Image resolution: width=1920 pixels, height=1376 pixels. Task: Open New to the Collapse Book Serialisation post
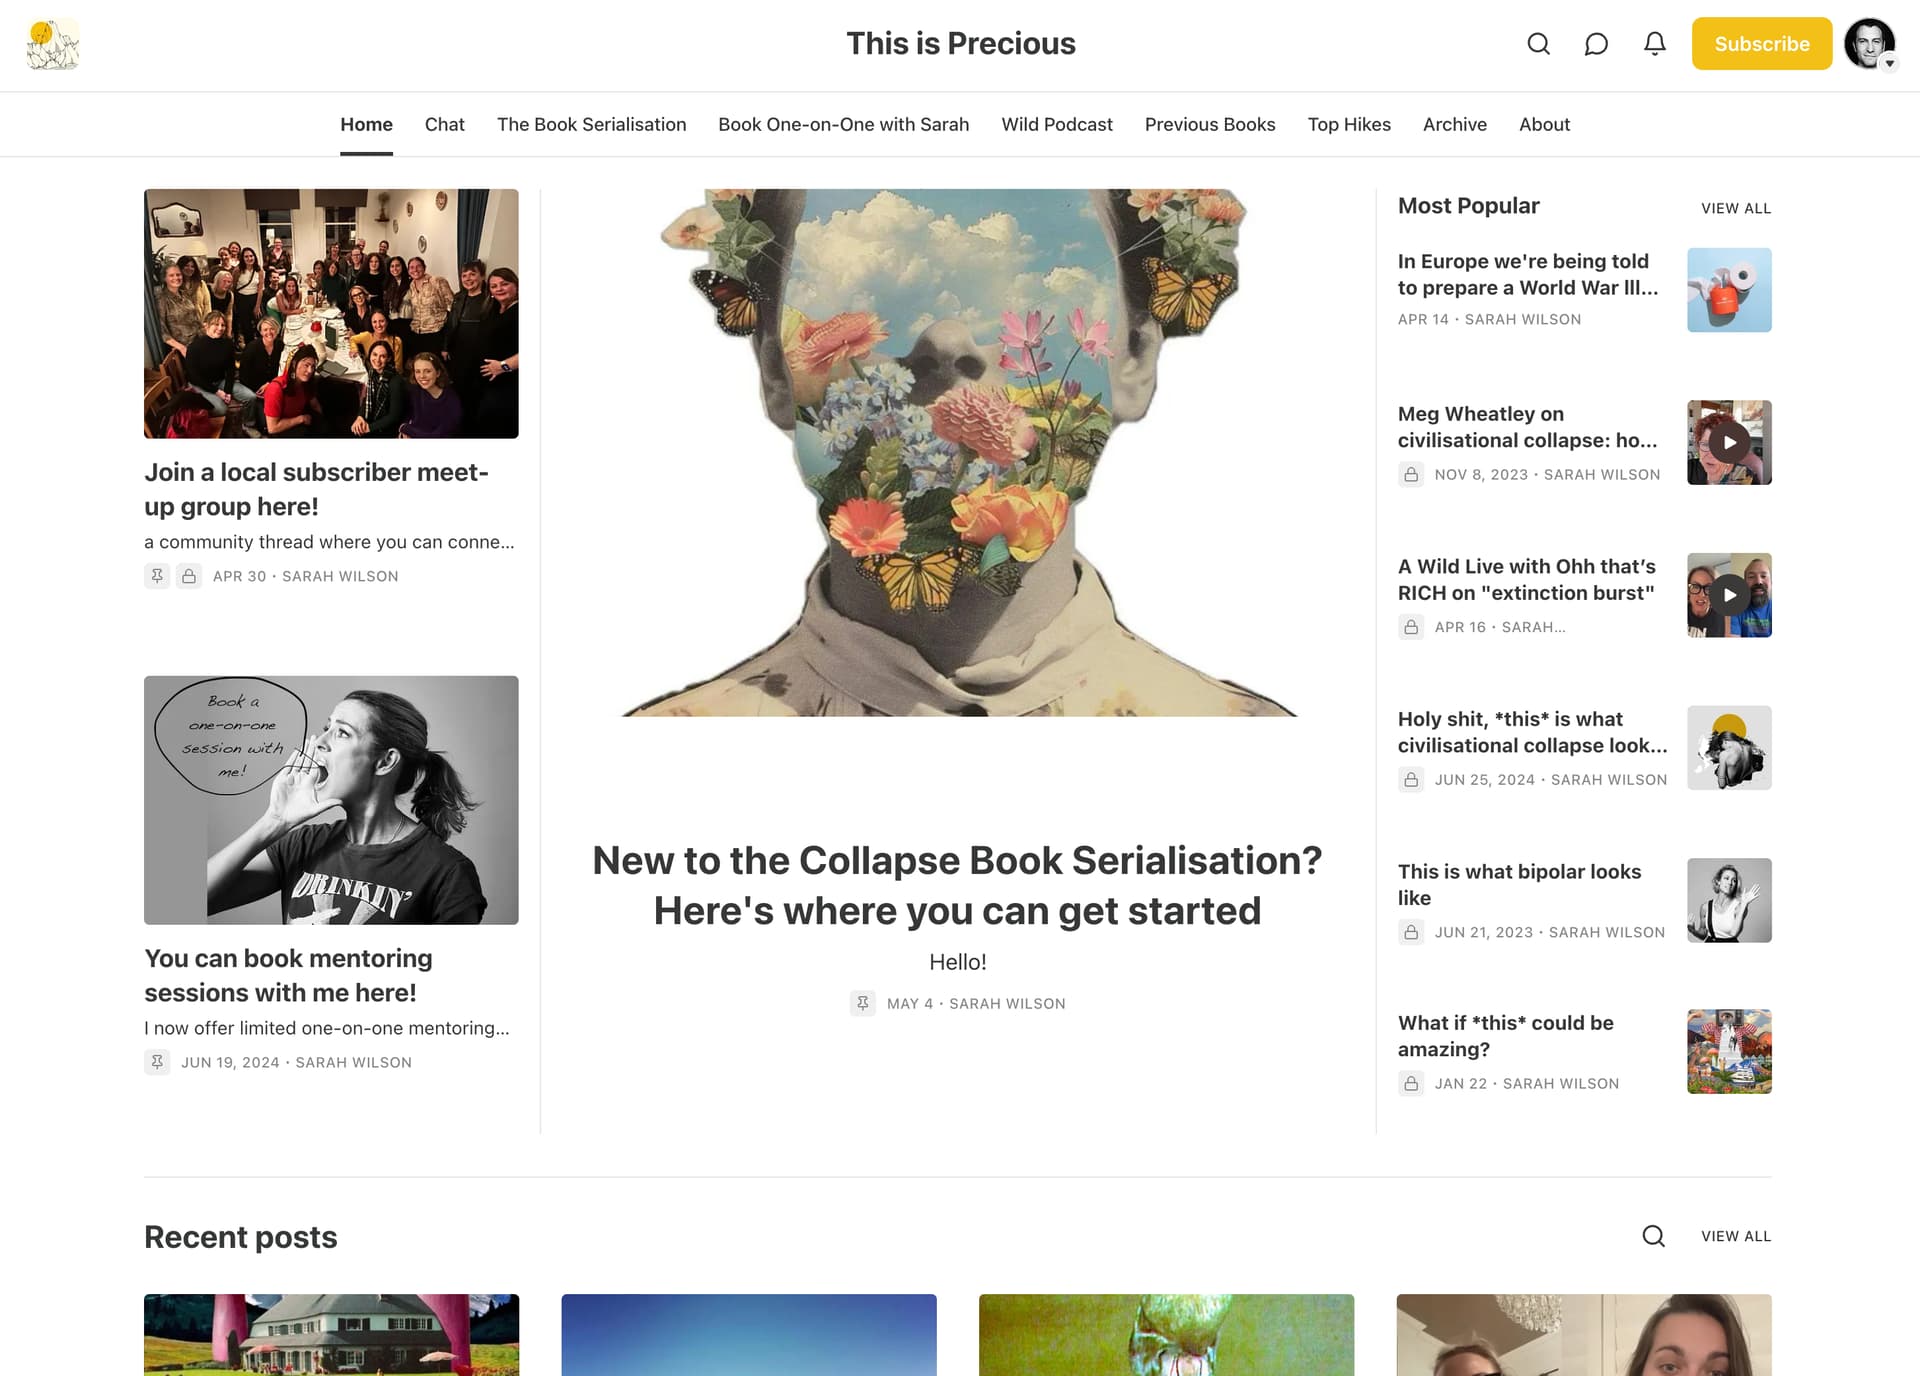pyautogui.click(x=957, y=885)
